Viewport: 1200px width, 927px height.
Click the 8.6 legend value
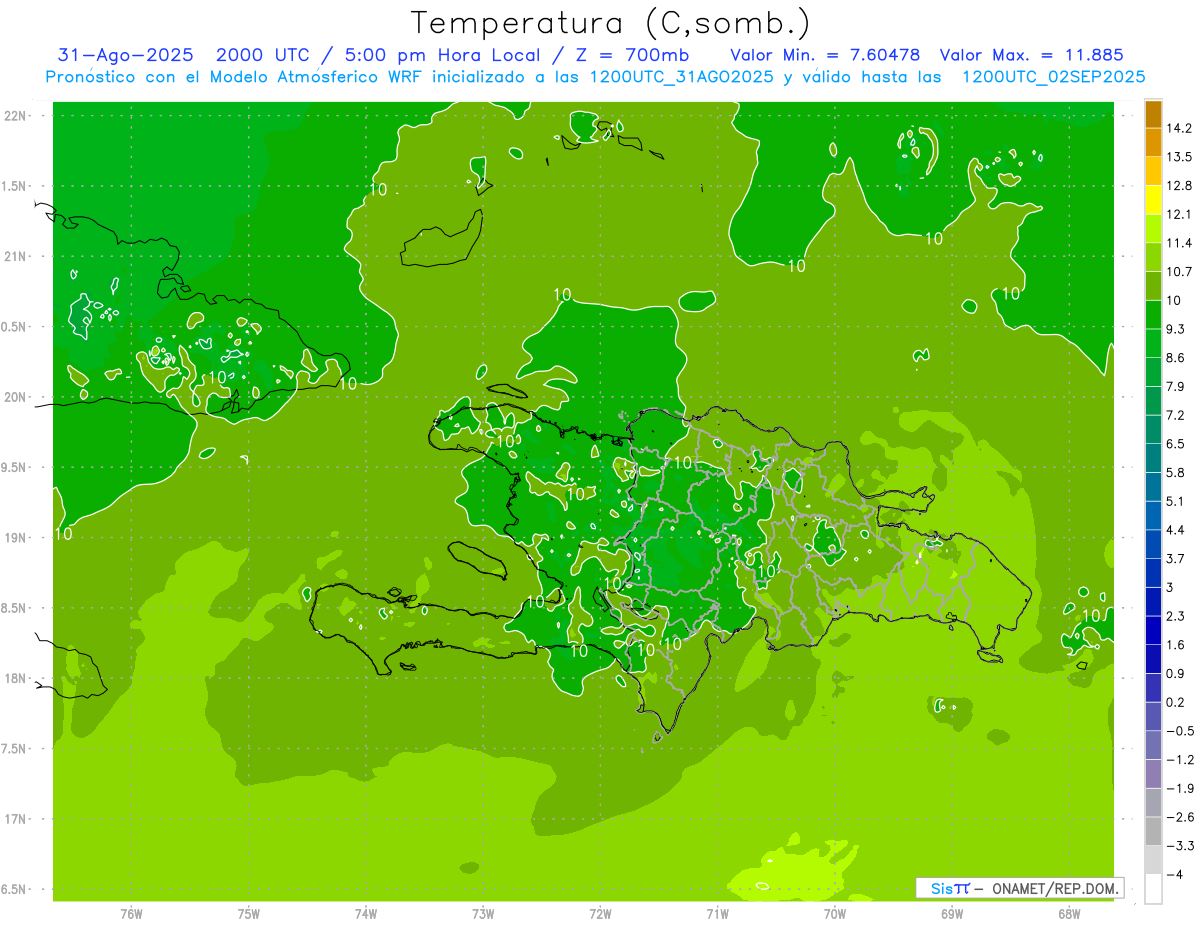pyautogui.click(x=1175, y=358)
